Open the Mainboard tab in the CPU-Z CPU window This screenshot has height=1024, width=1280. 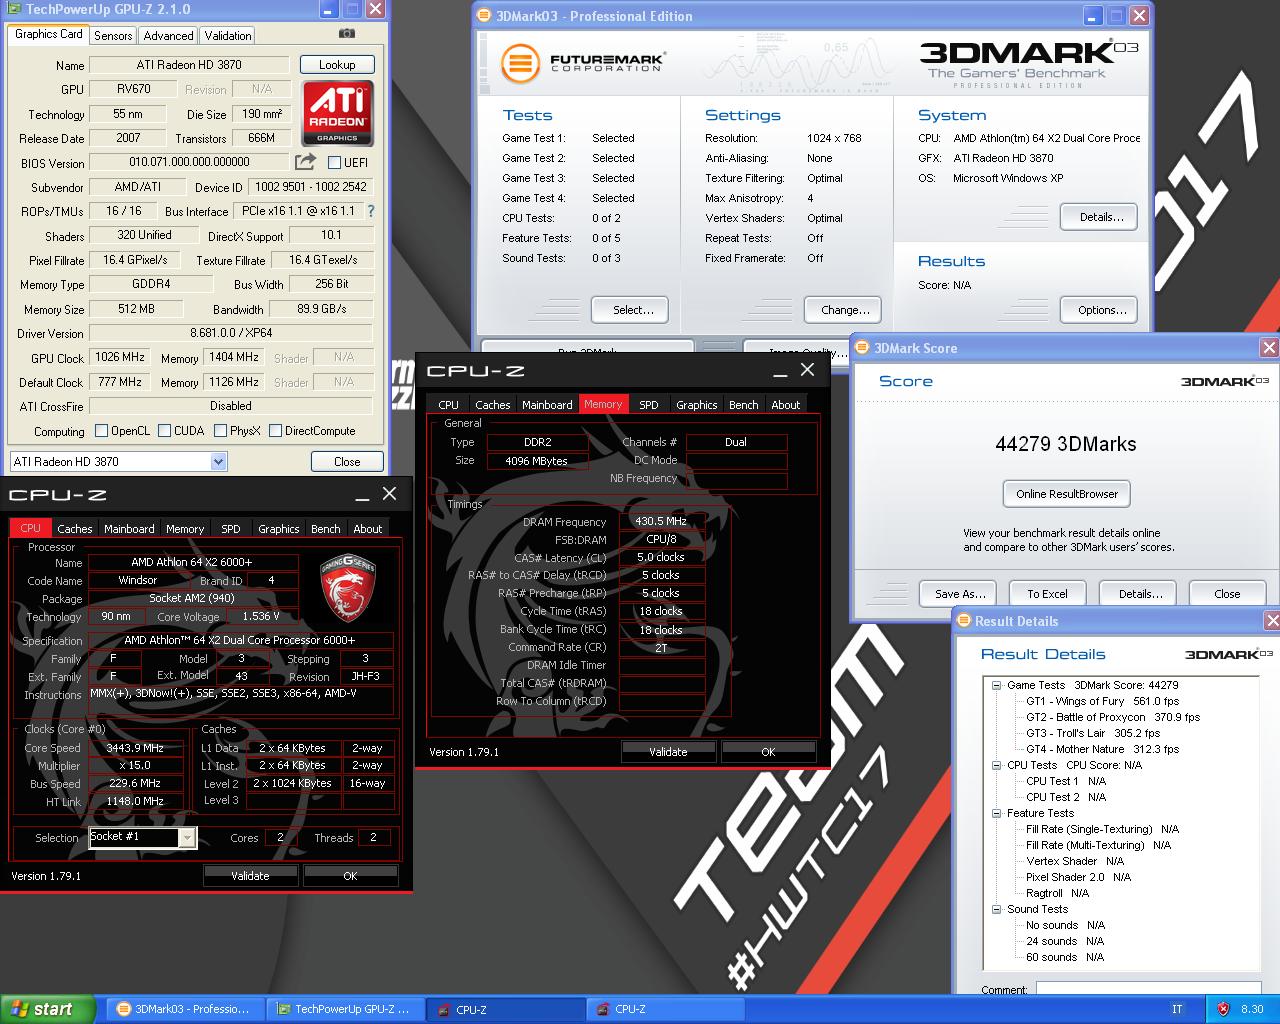(129, 529)
